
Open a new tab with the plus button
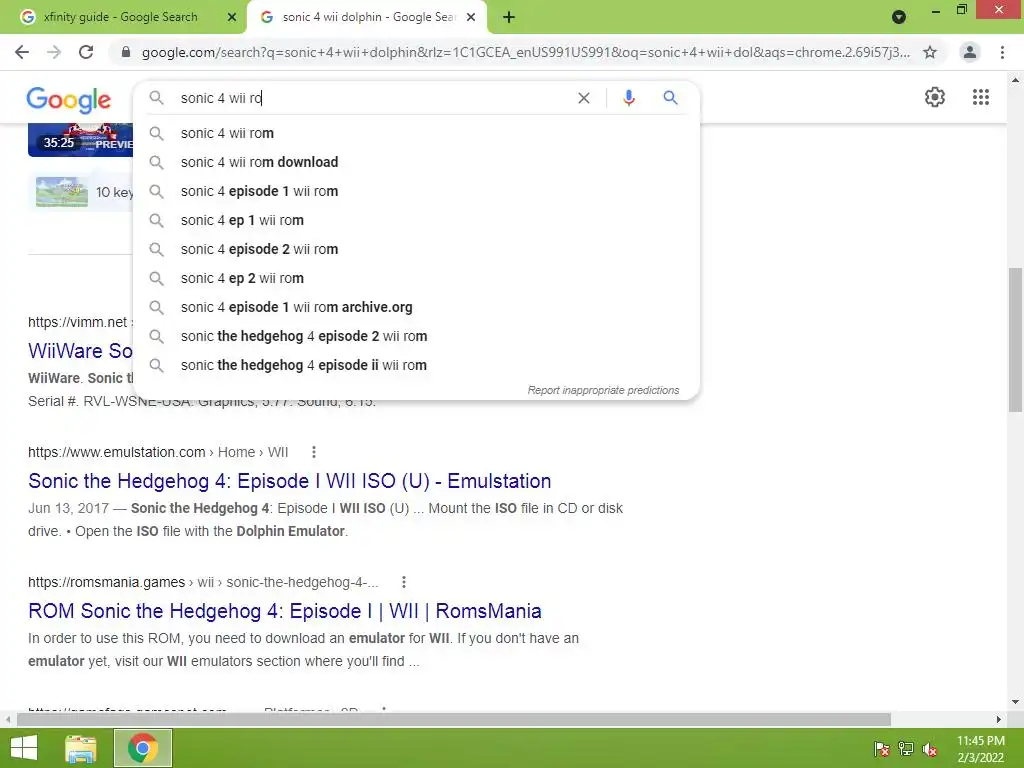pyautogui.click(x=509, y=18)
